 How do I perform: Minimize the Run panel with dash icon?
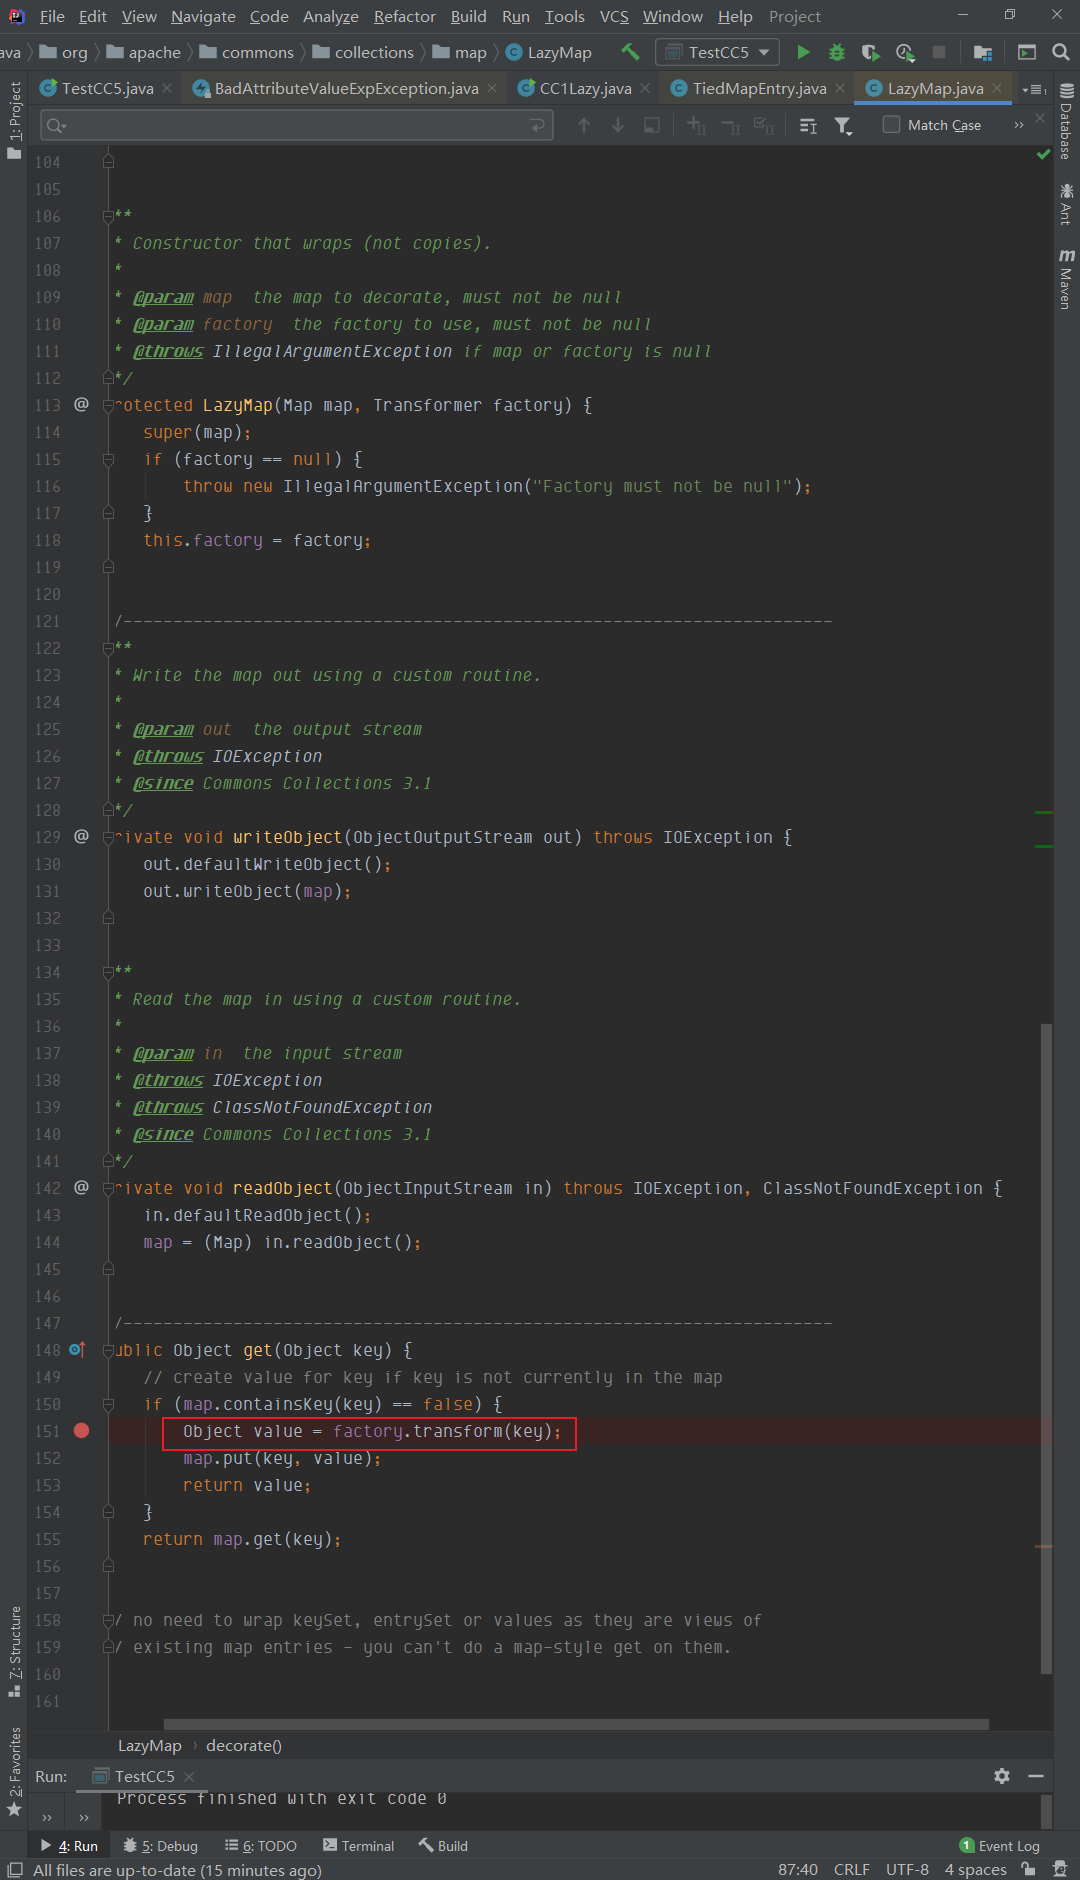click(1036, 1775)
